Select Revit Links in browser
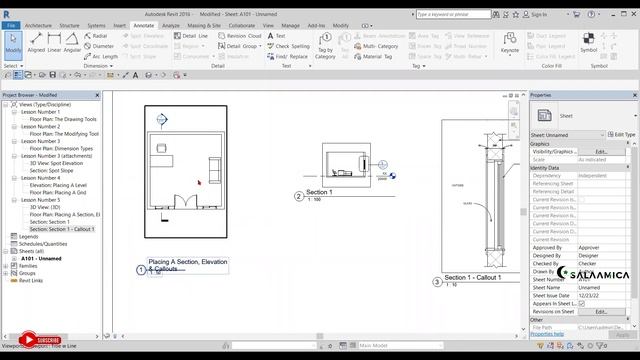640x360 pixels. pos(31,281)
